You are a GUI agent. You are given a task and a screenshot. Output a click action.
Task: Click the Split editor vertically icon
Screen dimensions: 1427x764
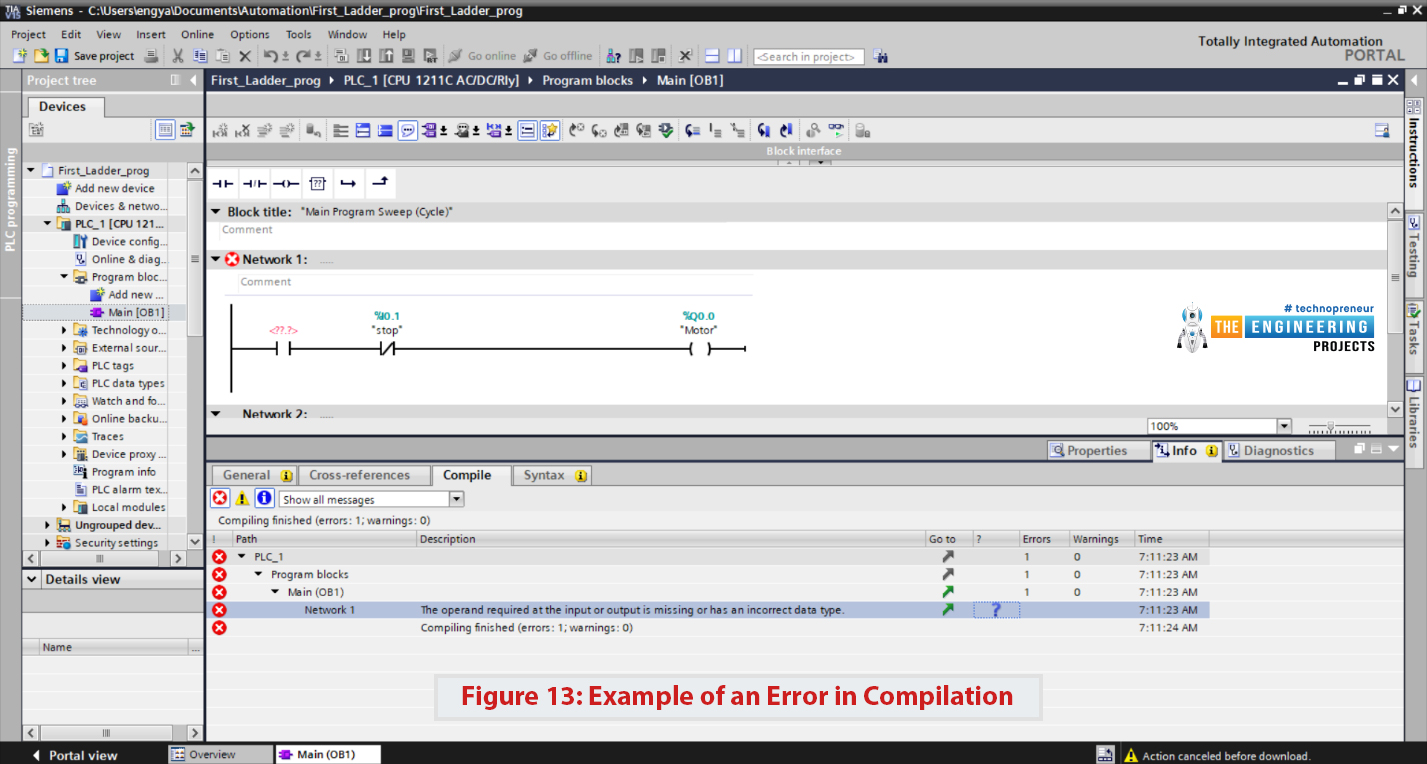tap(734, 56)
